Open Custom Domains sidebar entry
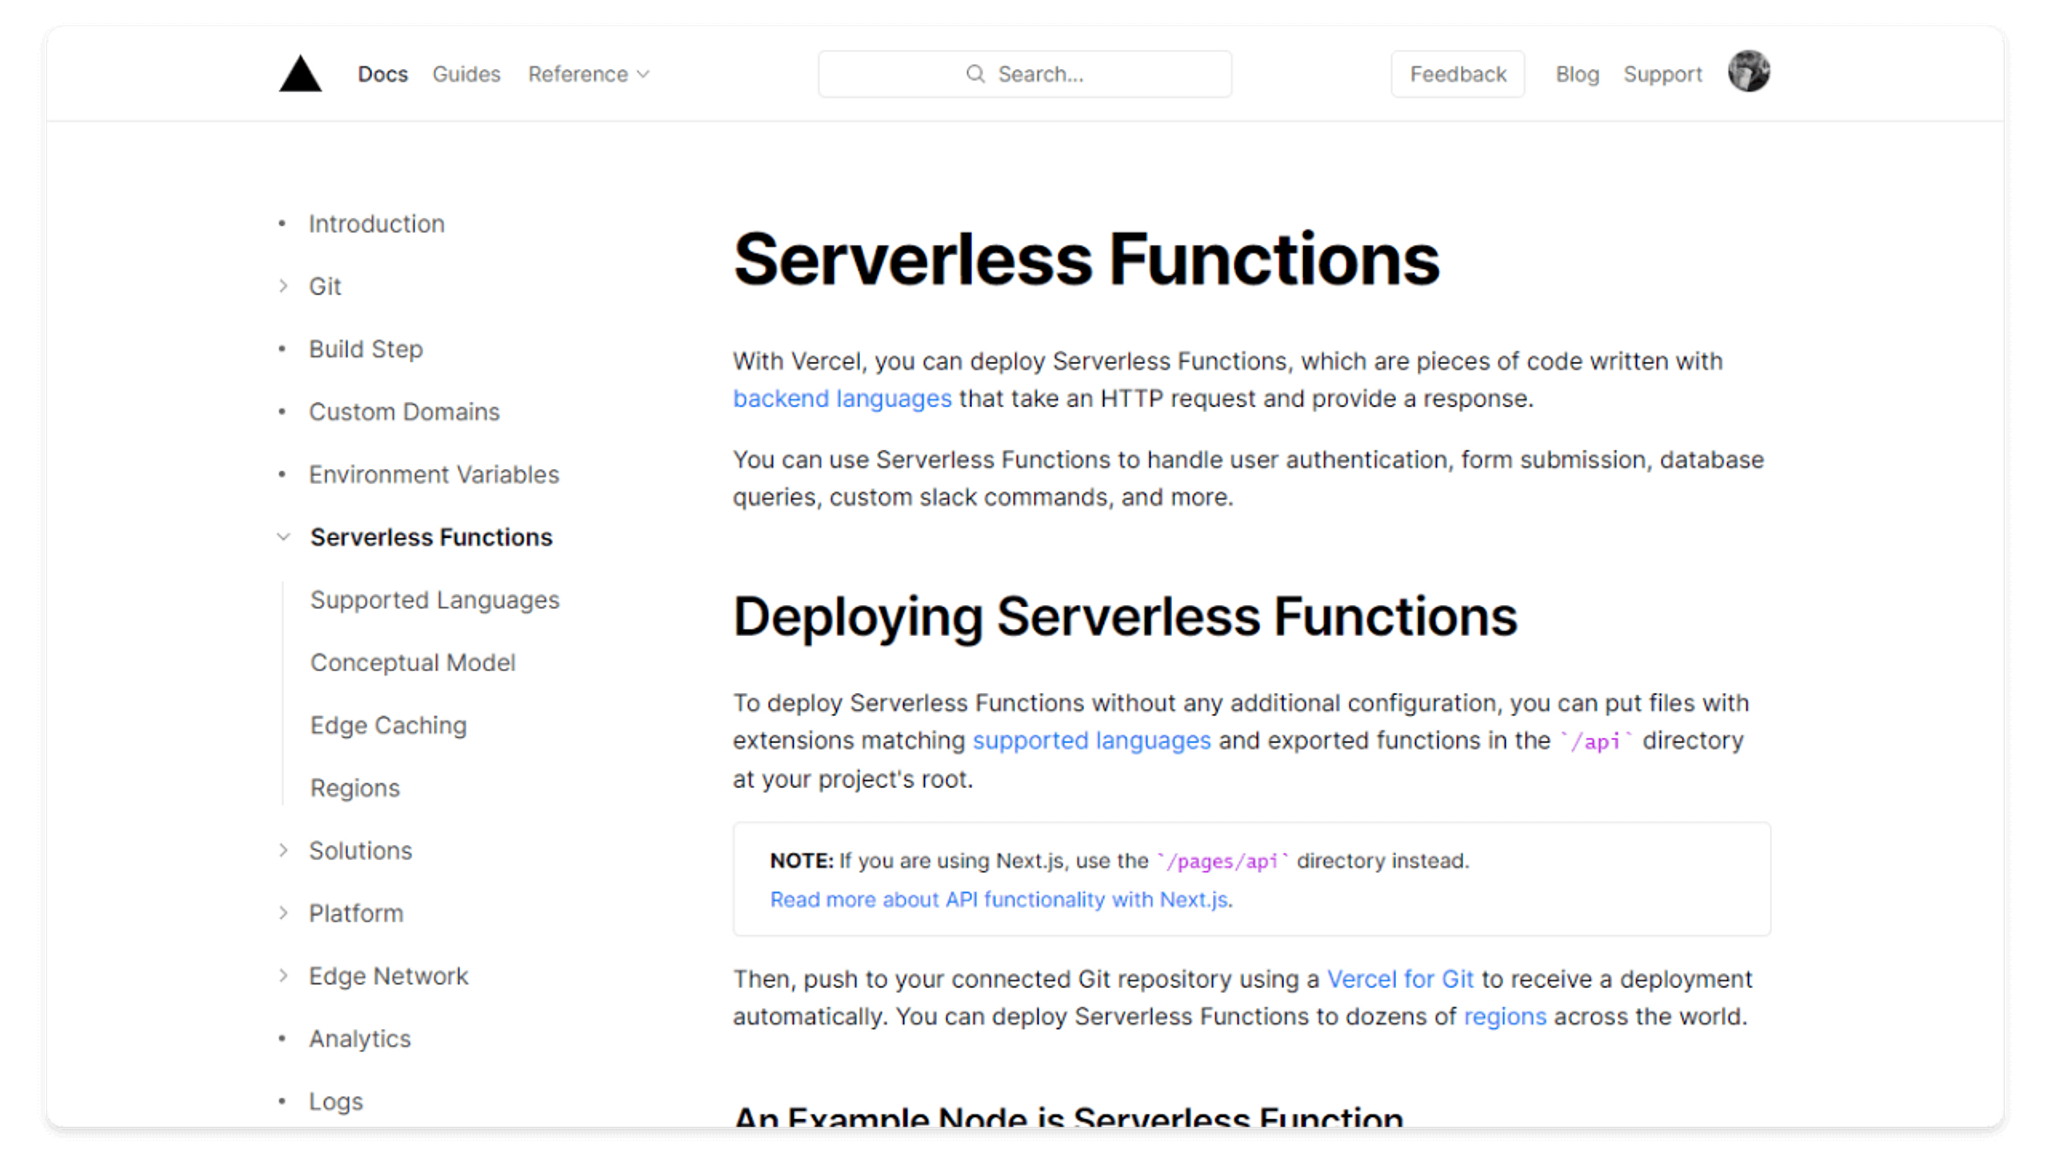The width and height of the screenshot is (2048, 1152). tap(404, 412)
